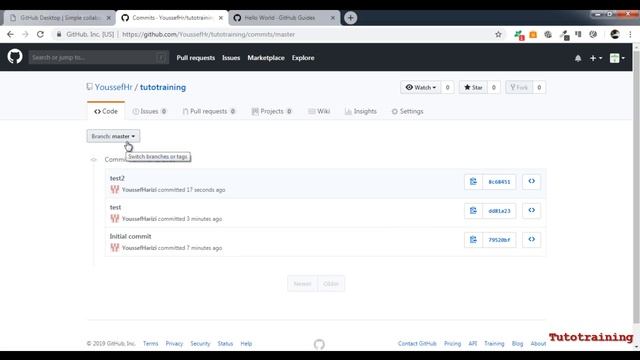Open the Initial commit message link
Screen dimensions: 640x360
[130, 236]
